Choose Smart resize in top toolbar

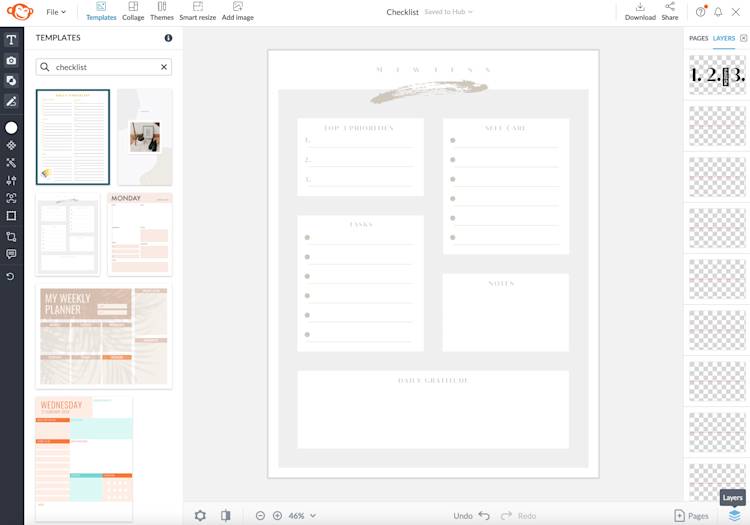(x=198, y=11)
